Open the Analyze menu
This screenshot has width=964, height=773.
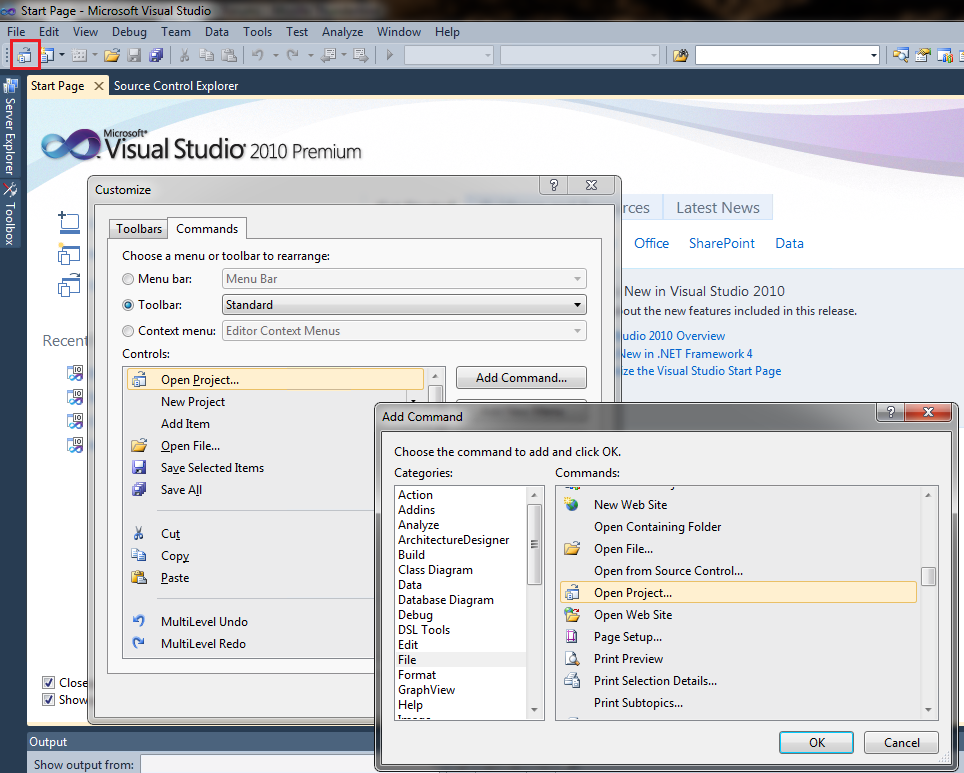(x=342, y=32)
